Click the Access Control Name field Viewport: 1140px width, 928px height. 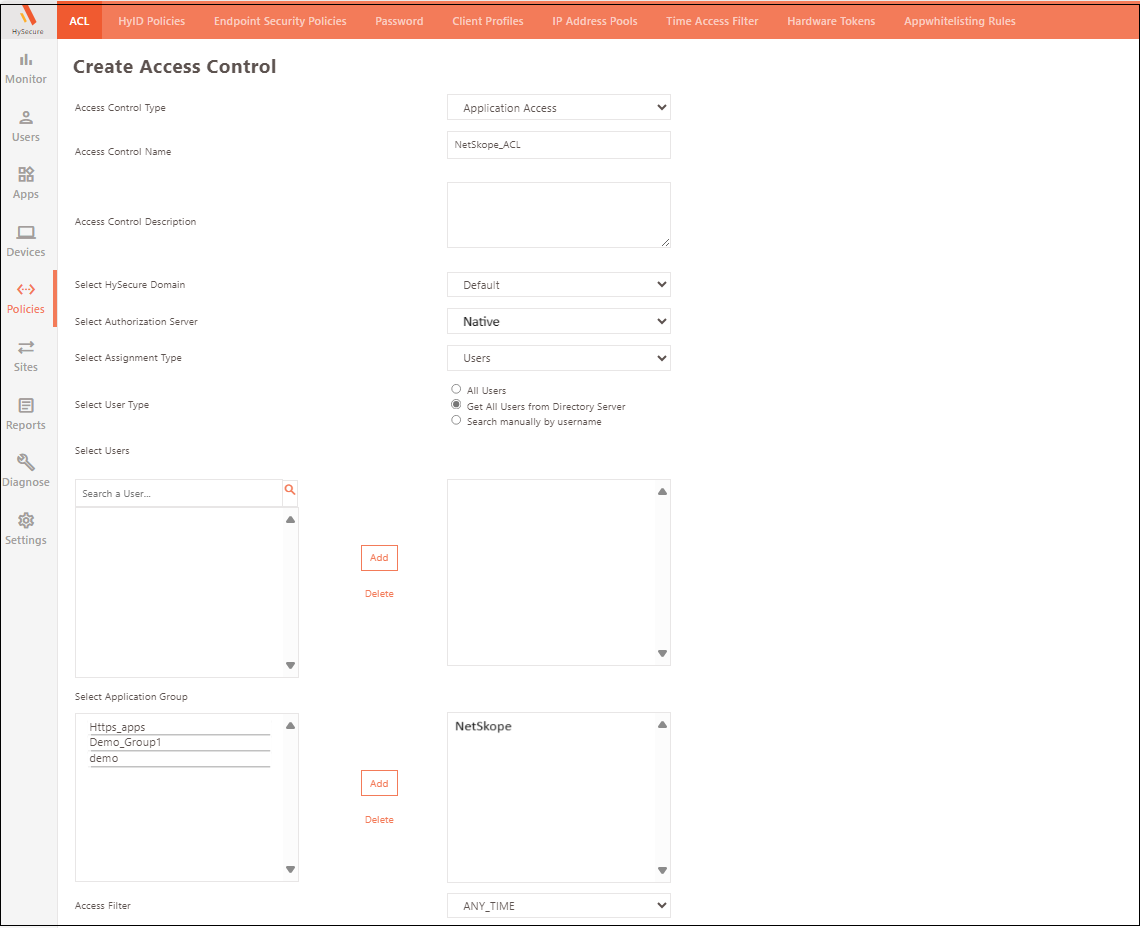(558, 145)
